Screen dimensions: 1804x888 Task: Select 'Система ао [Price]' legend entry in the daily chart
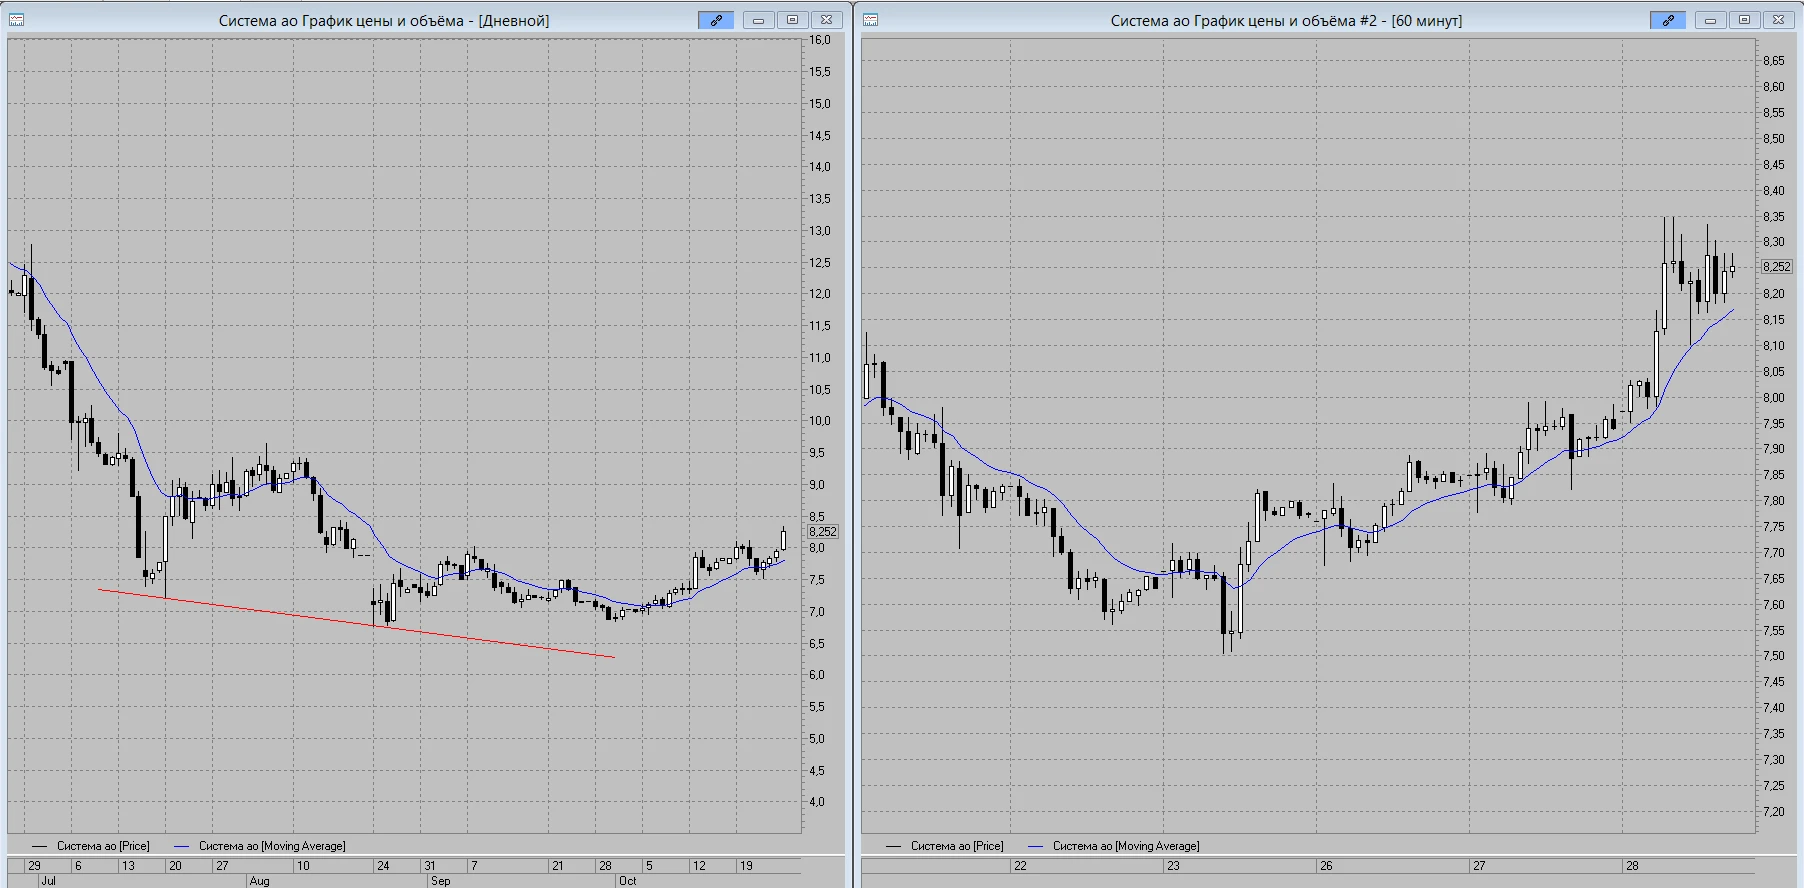(x=103, y=846)
